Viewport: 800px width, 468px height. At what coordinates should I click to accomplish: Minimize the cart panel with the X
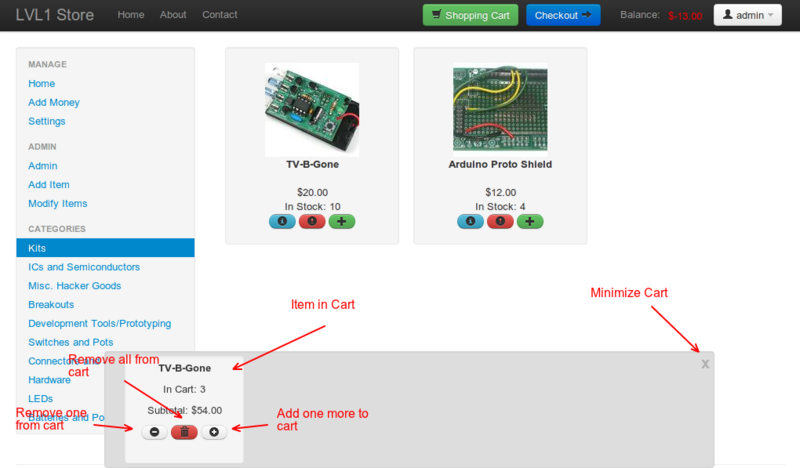[705, 364]
